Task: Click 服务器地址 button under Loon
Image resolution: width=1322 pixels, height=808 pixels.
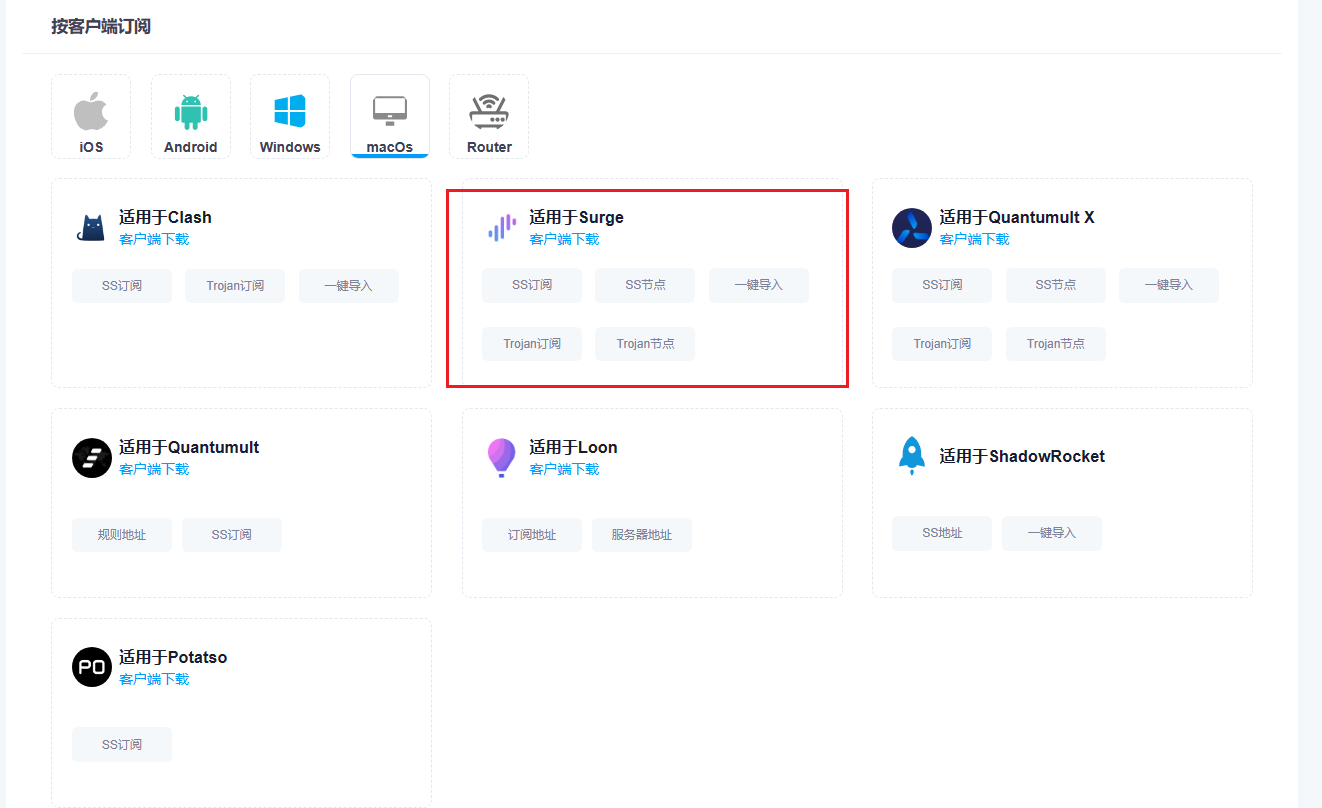Action: 641,535
